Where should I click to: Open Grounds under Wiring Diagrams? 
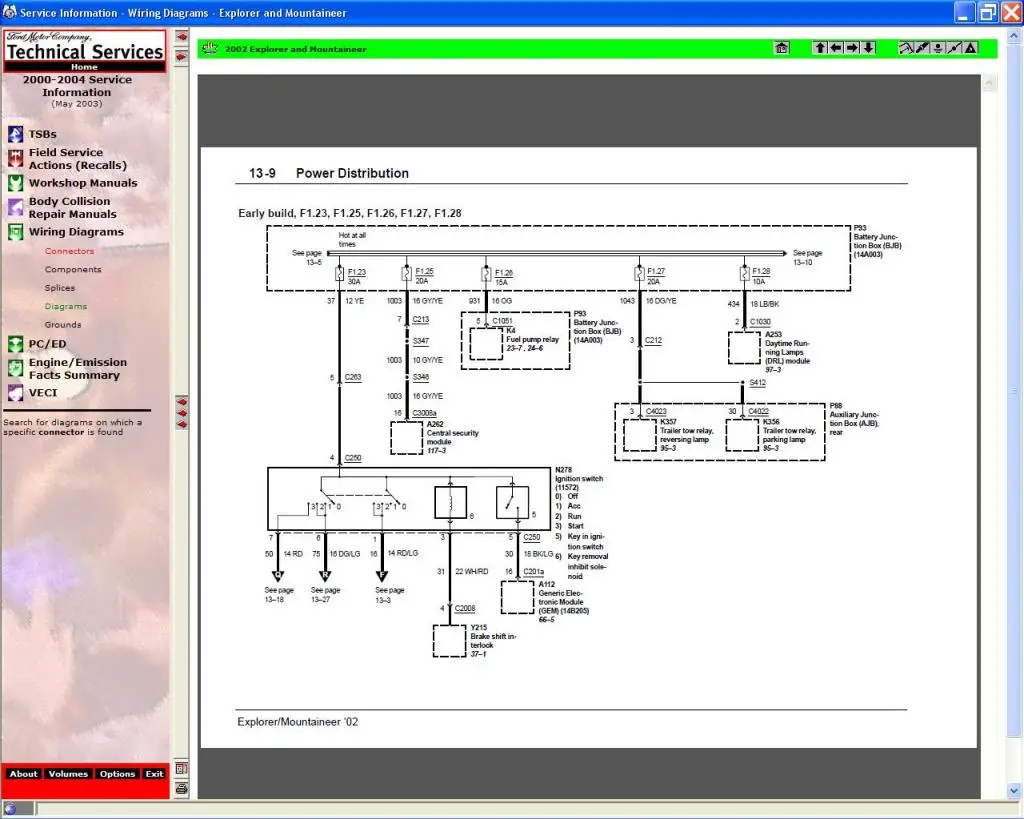[63, 324]
